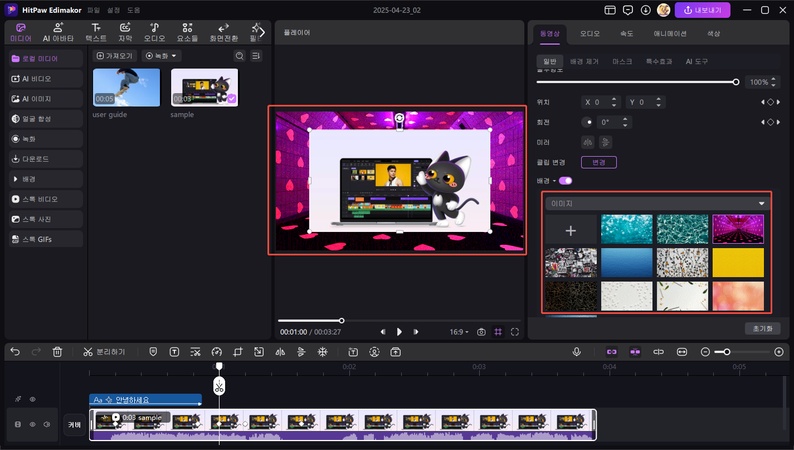Screen dimensions: 794x450
Task: Toggle the 배경 background switch
Action: [x=566, y=181]
